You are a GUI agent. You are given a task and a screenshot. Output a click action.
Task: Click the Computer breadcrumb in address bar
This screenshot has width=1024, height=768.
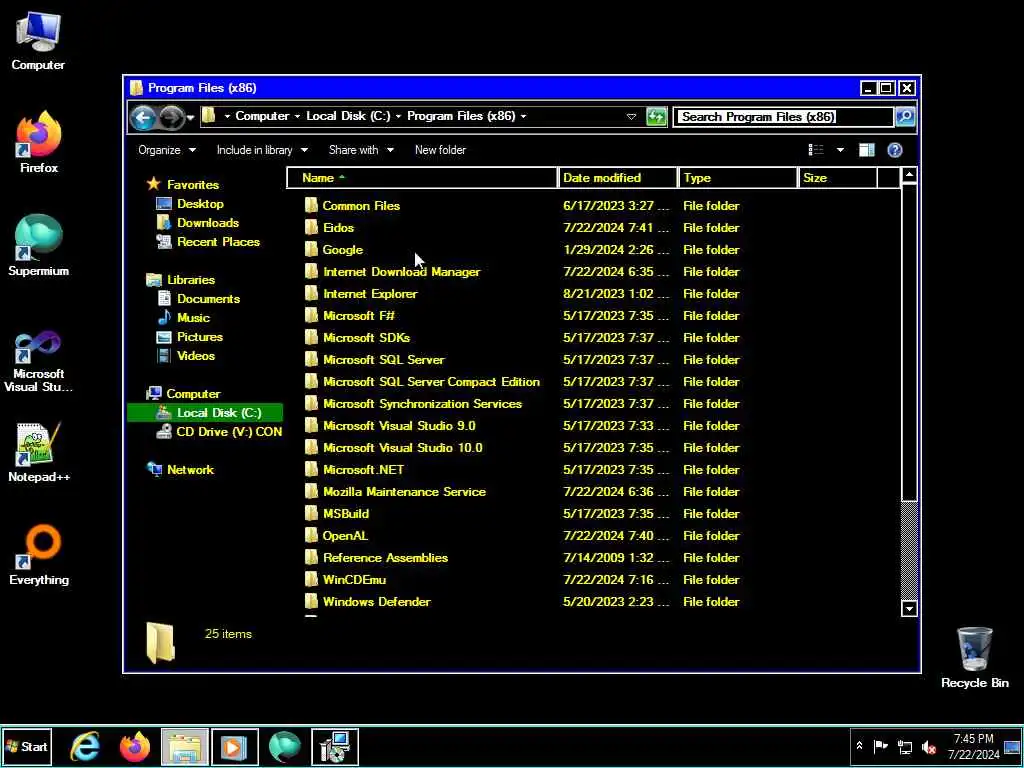(x=262, y=116)
